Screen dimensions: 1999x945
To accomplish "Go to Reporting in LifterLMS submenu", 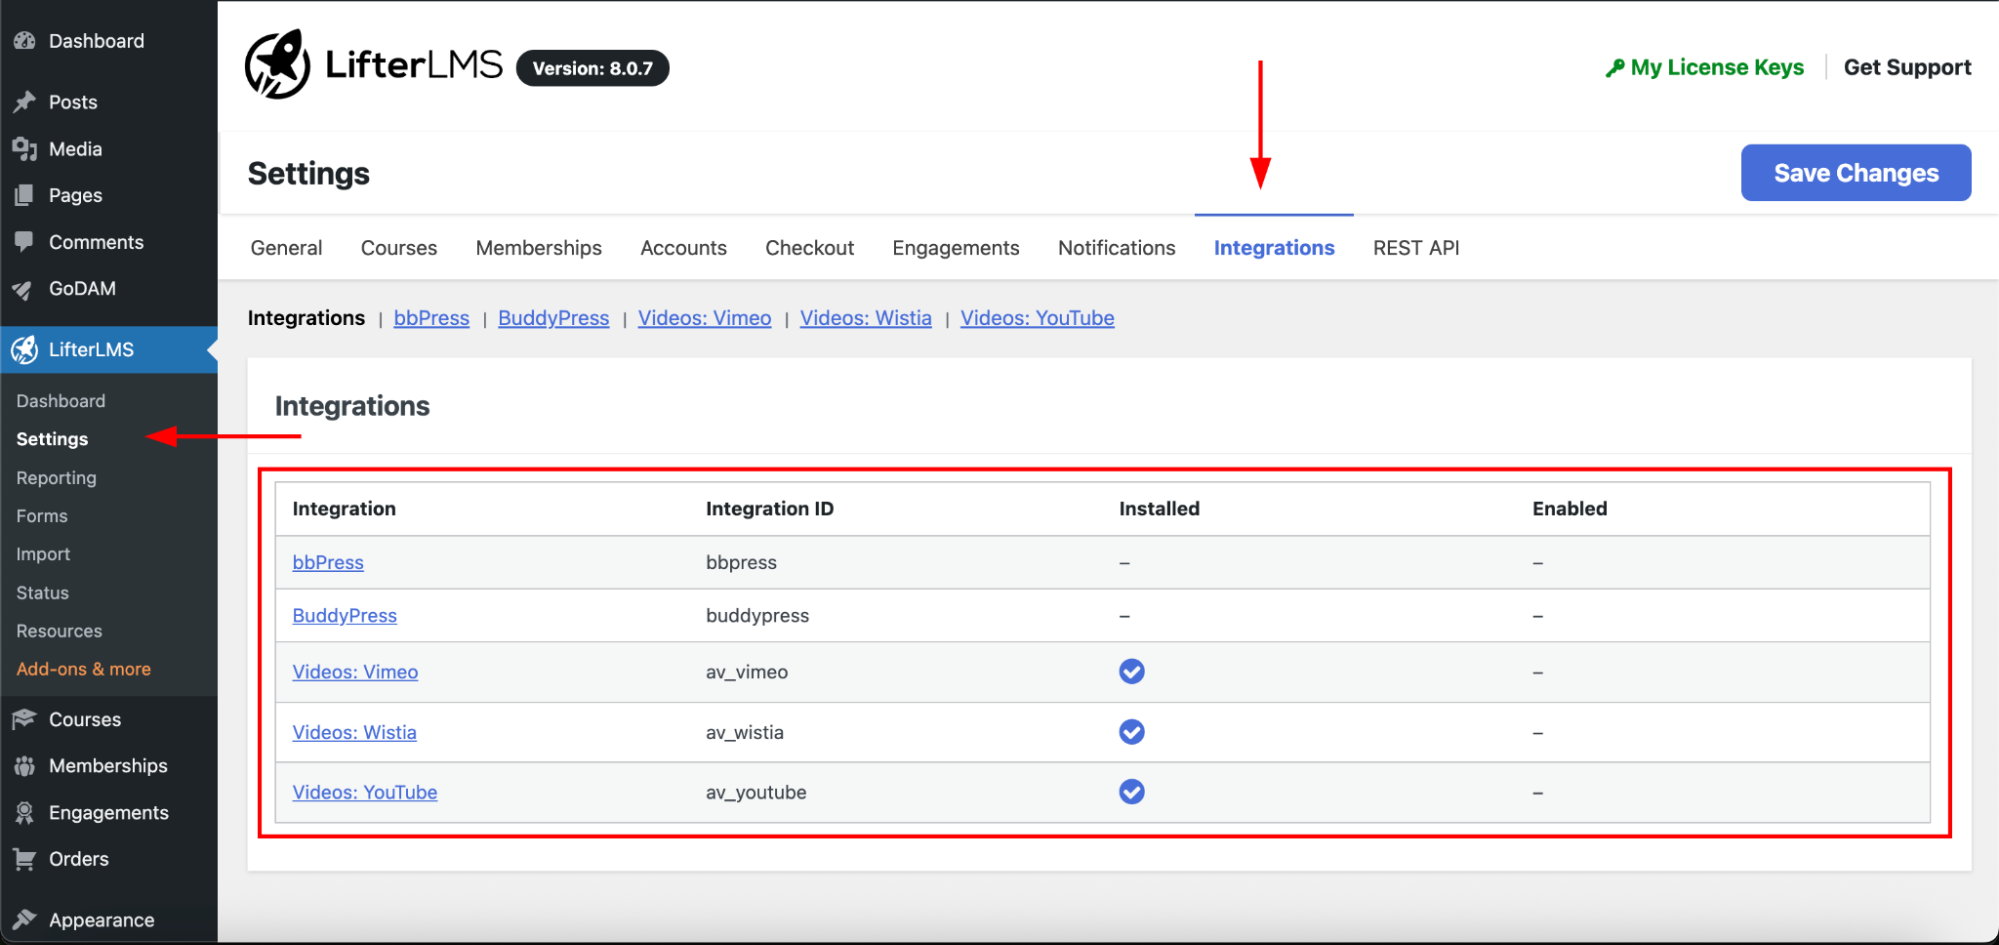I will [56, 478].
